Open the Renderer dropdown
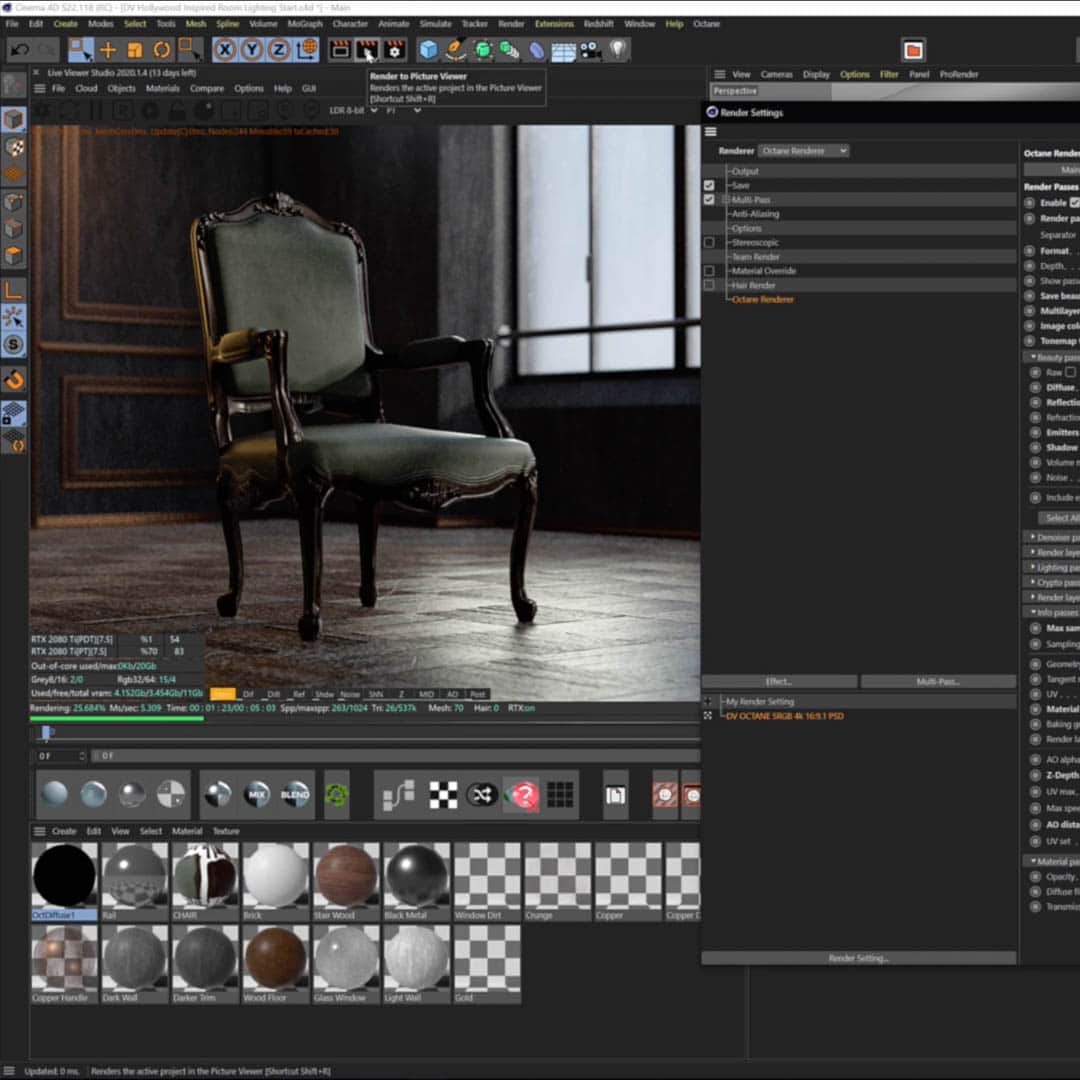This screenshot has width=1080, height=1080. click(803, 151)
